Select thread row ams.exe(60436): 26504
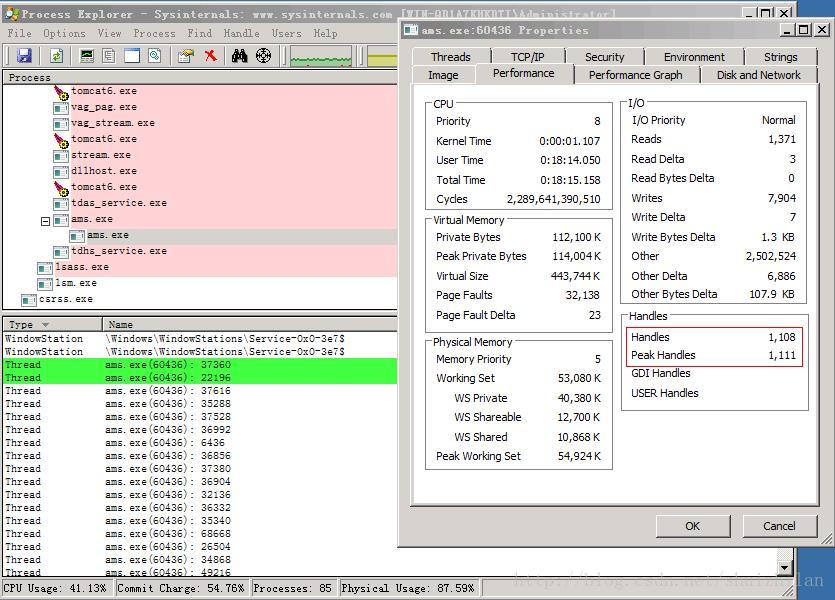The image size is (835, 600). (200, 547)
